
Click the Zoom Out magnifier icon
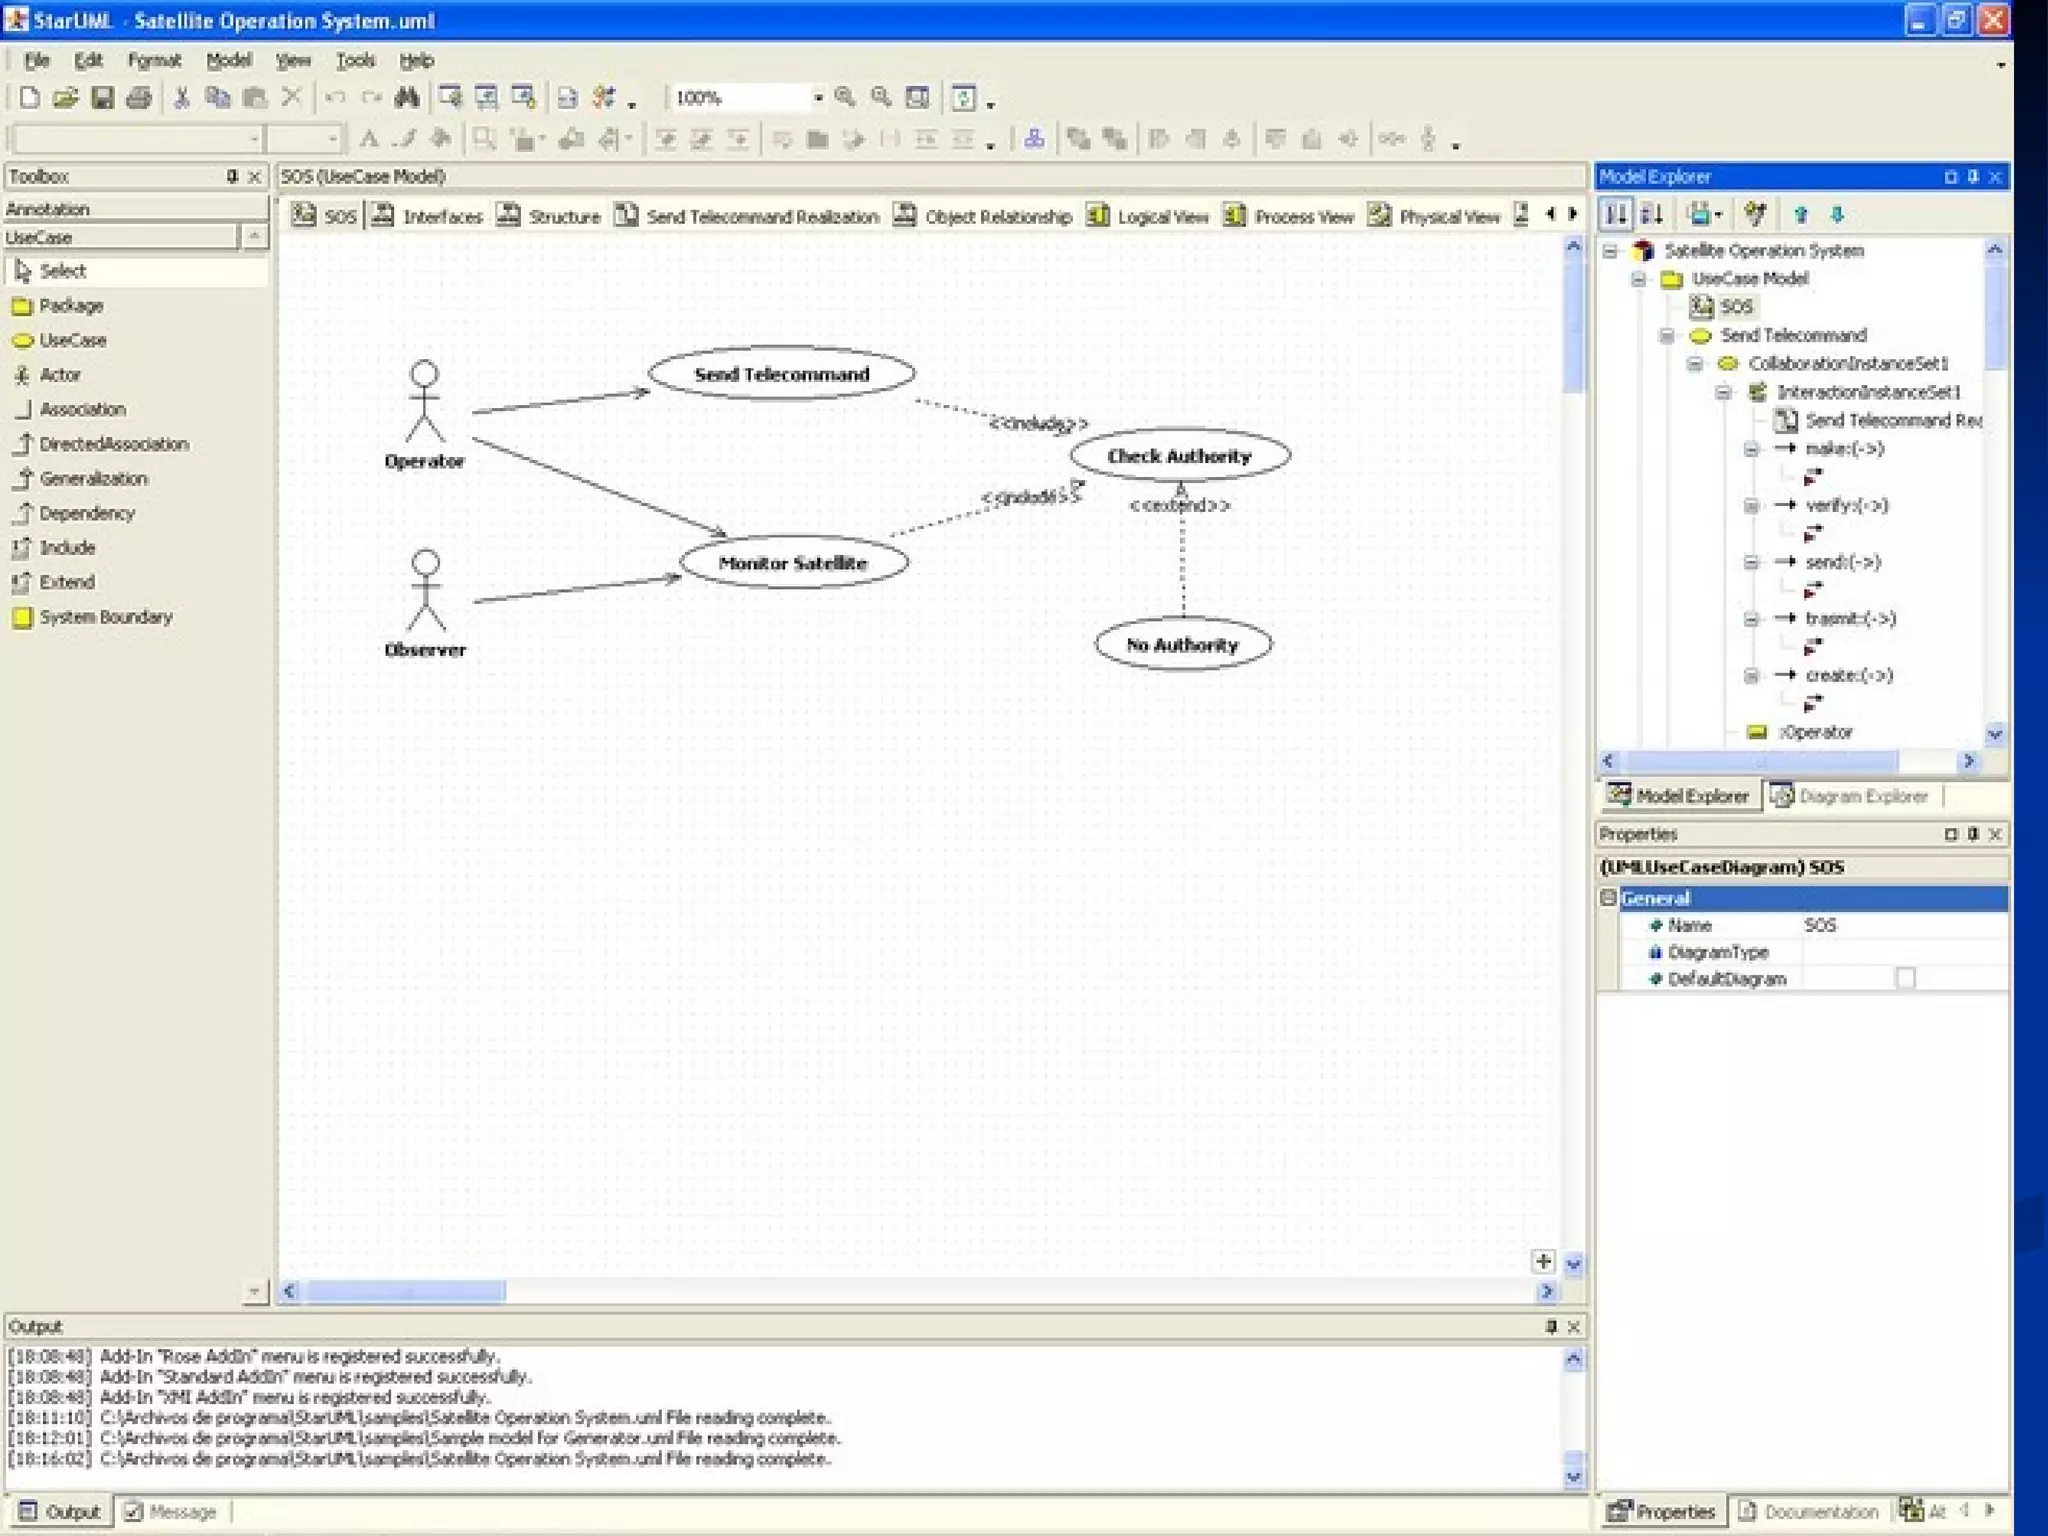tap(881, 97)
